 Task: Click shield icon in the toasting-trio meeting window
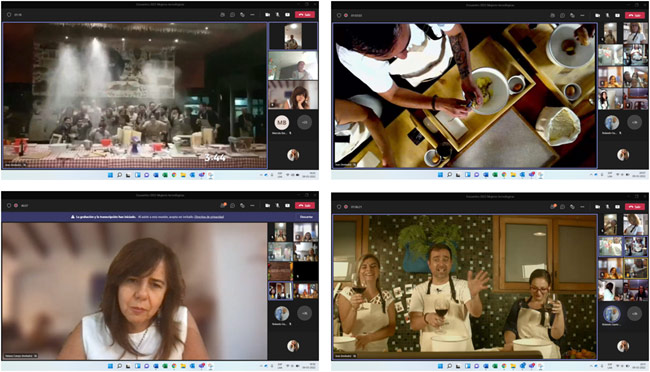[x=339, y=206]
